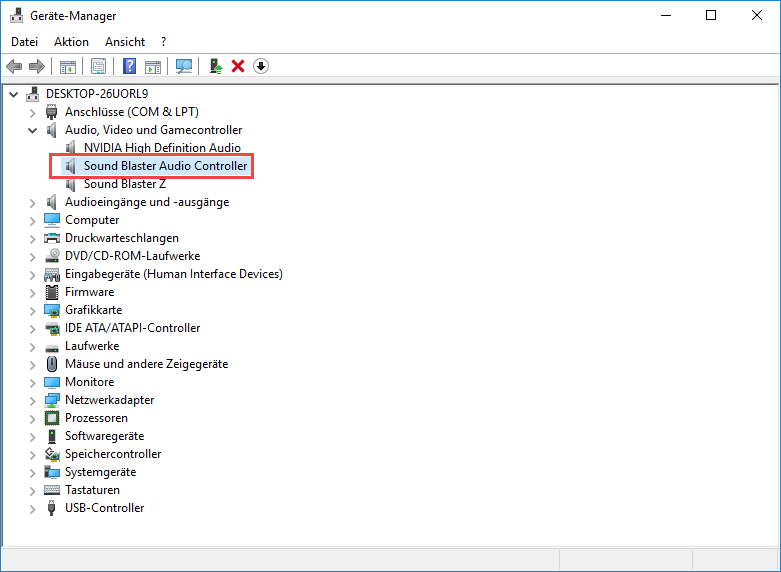Expand the IDE ATA/ATAPI-Controller chevron

(x=32, y=328)
